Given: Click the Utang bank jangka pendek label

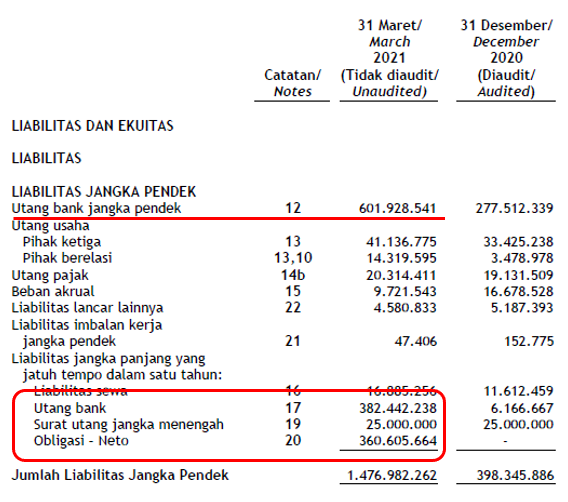Looking at the screenshot, I should pyautogui.click(x=96, y=208).
